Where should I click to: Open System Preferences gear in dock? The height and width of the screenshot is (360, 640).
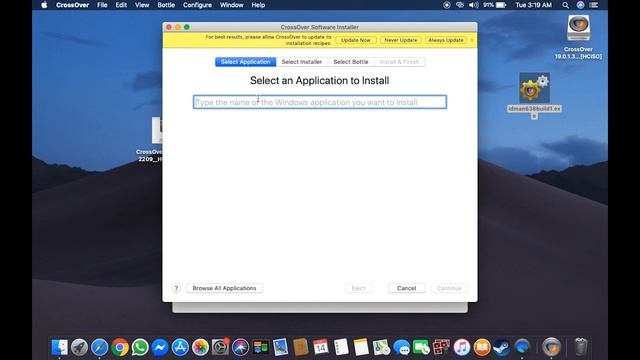[220, 347]
